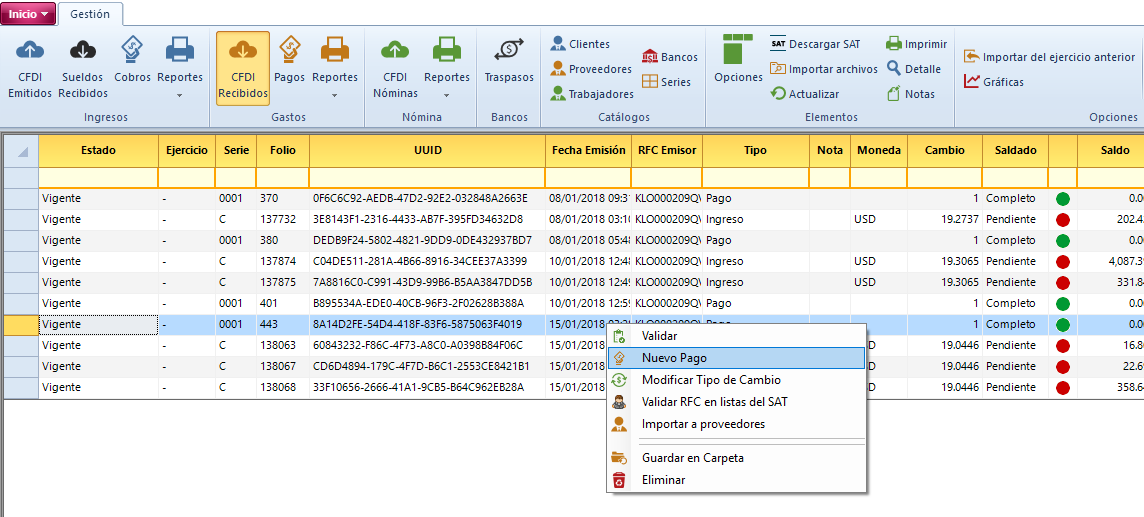Open the Opciones elements button

pyautogui.click(x=738, y=60)
